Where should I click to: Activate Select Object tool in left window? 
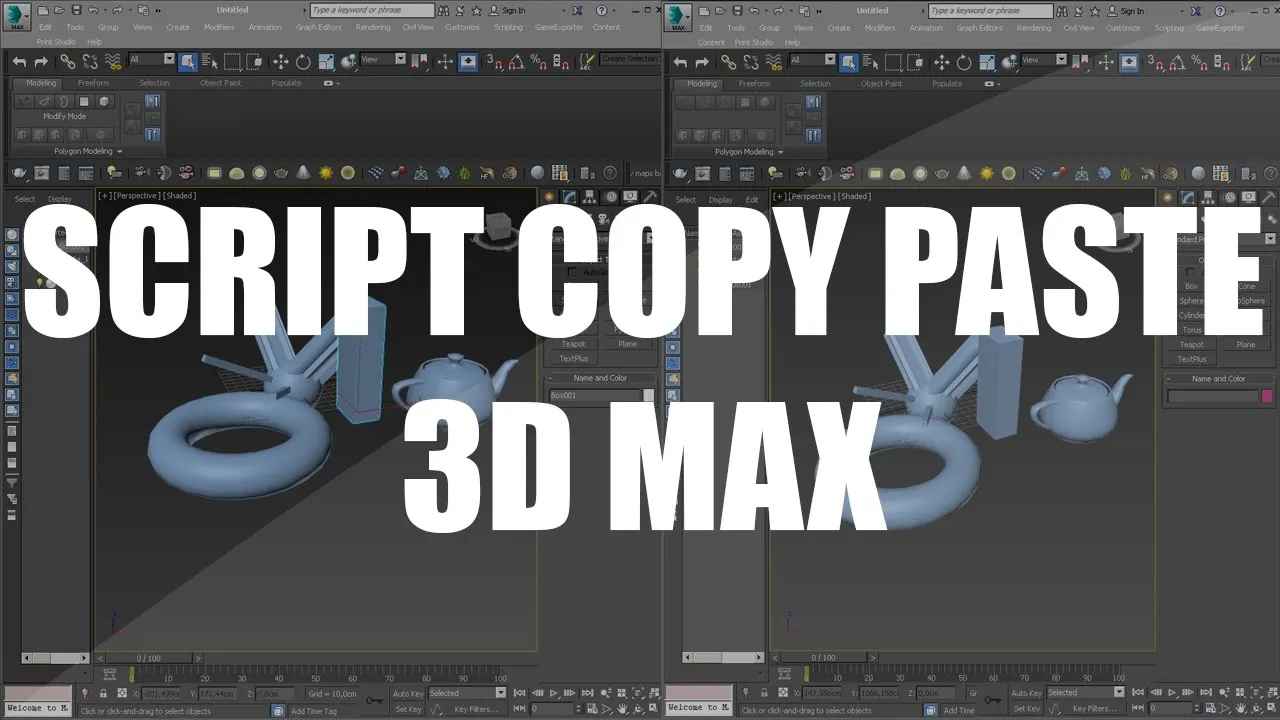(188, 62)
